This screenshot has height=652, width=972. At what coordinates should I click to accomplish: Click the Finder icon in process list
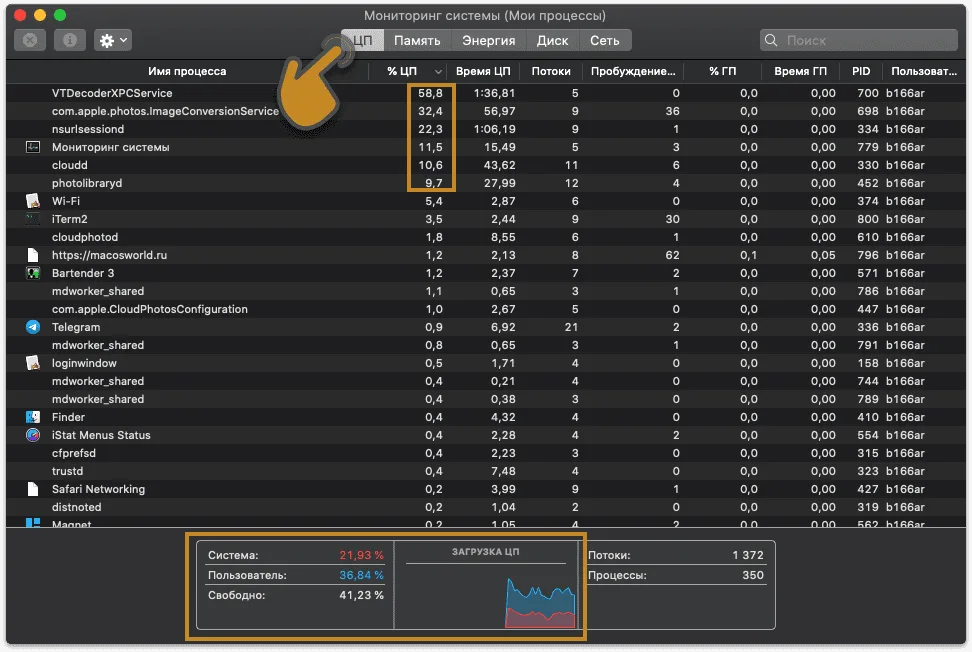pyautogui.click(x=33, y=417)
